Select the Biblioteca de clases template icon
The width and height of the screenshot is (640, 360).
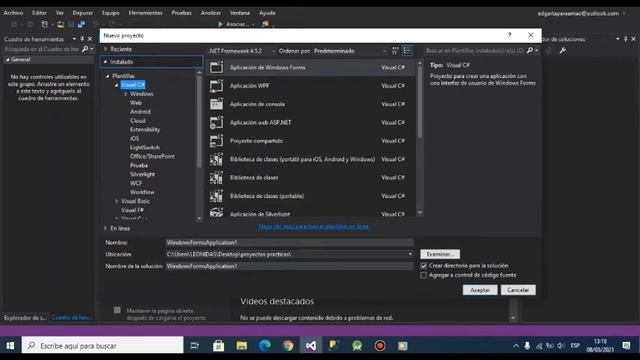216,178
